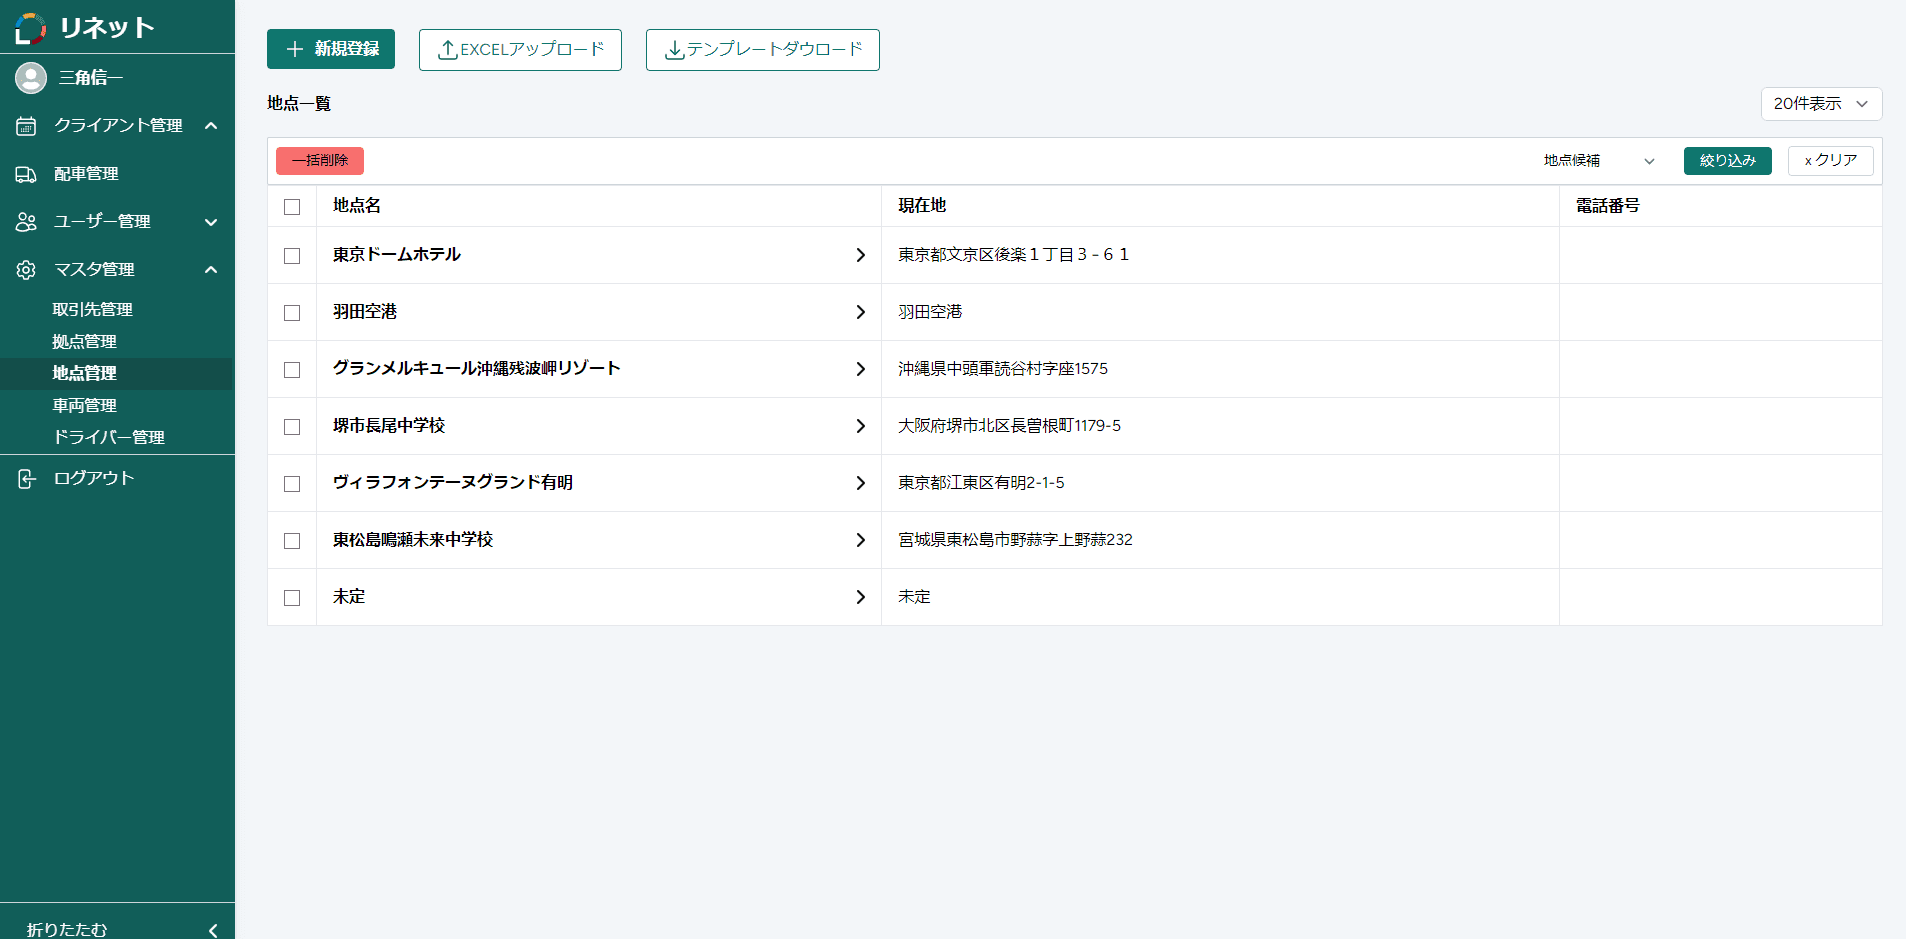Click the 新規登録 button
Image resolution: width=1906 pixels, height=939 pixels.
pyautogui.click(x=331, y=49)
